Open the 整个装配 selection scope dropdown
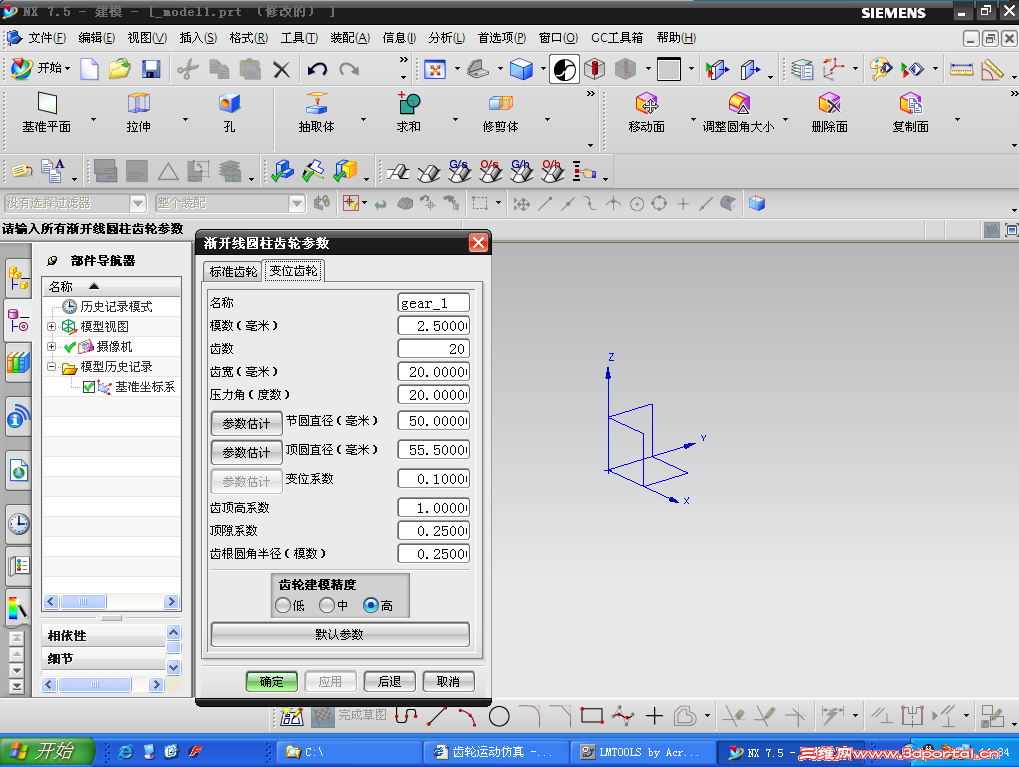The height and width of the screenshot is (767, 1019). (x=297, y=203)
